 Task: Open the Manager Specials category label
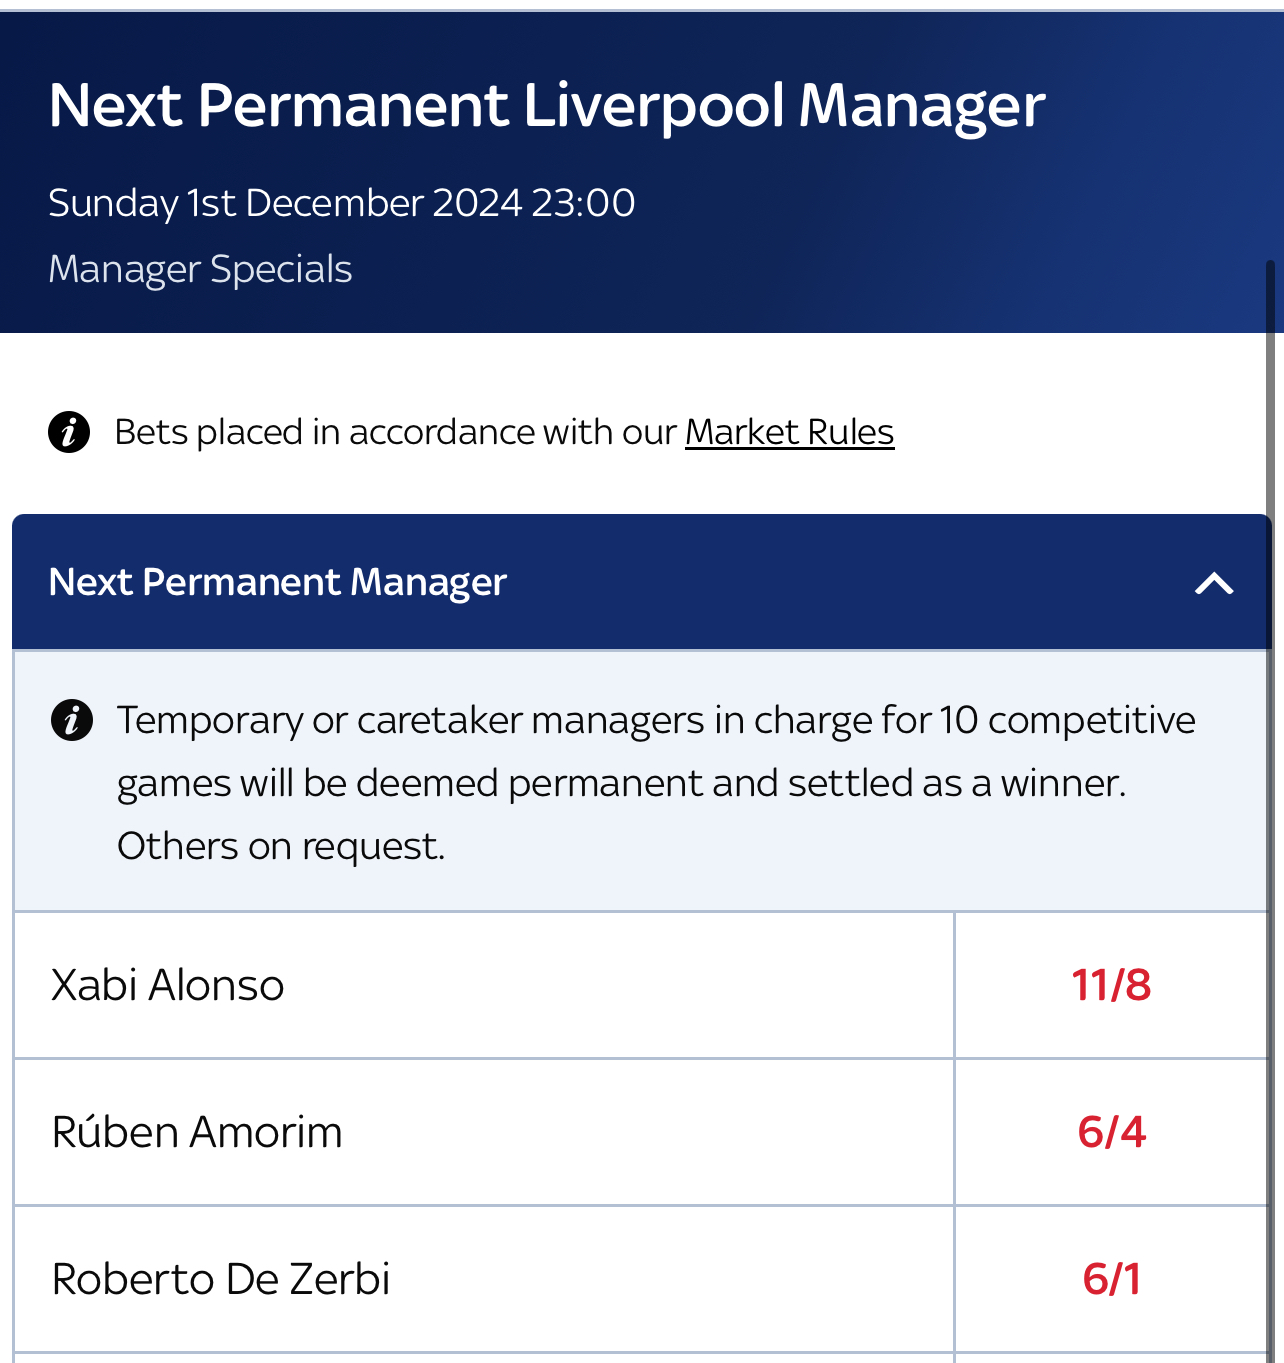200,269
